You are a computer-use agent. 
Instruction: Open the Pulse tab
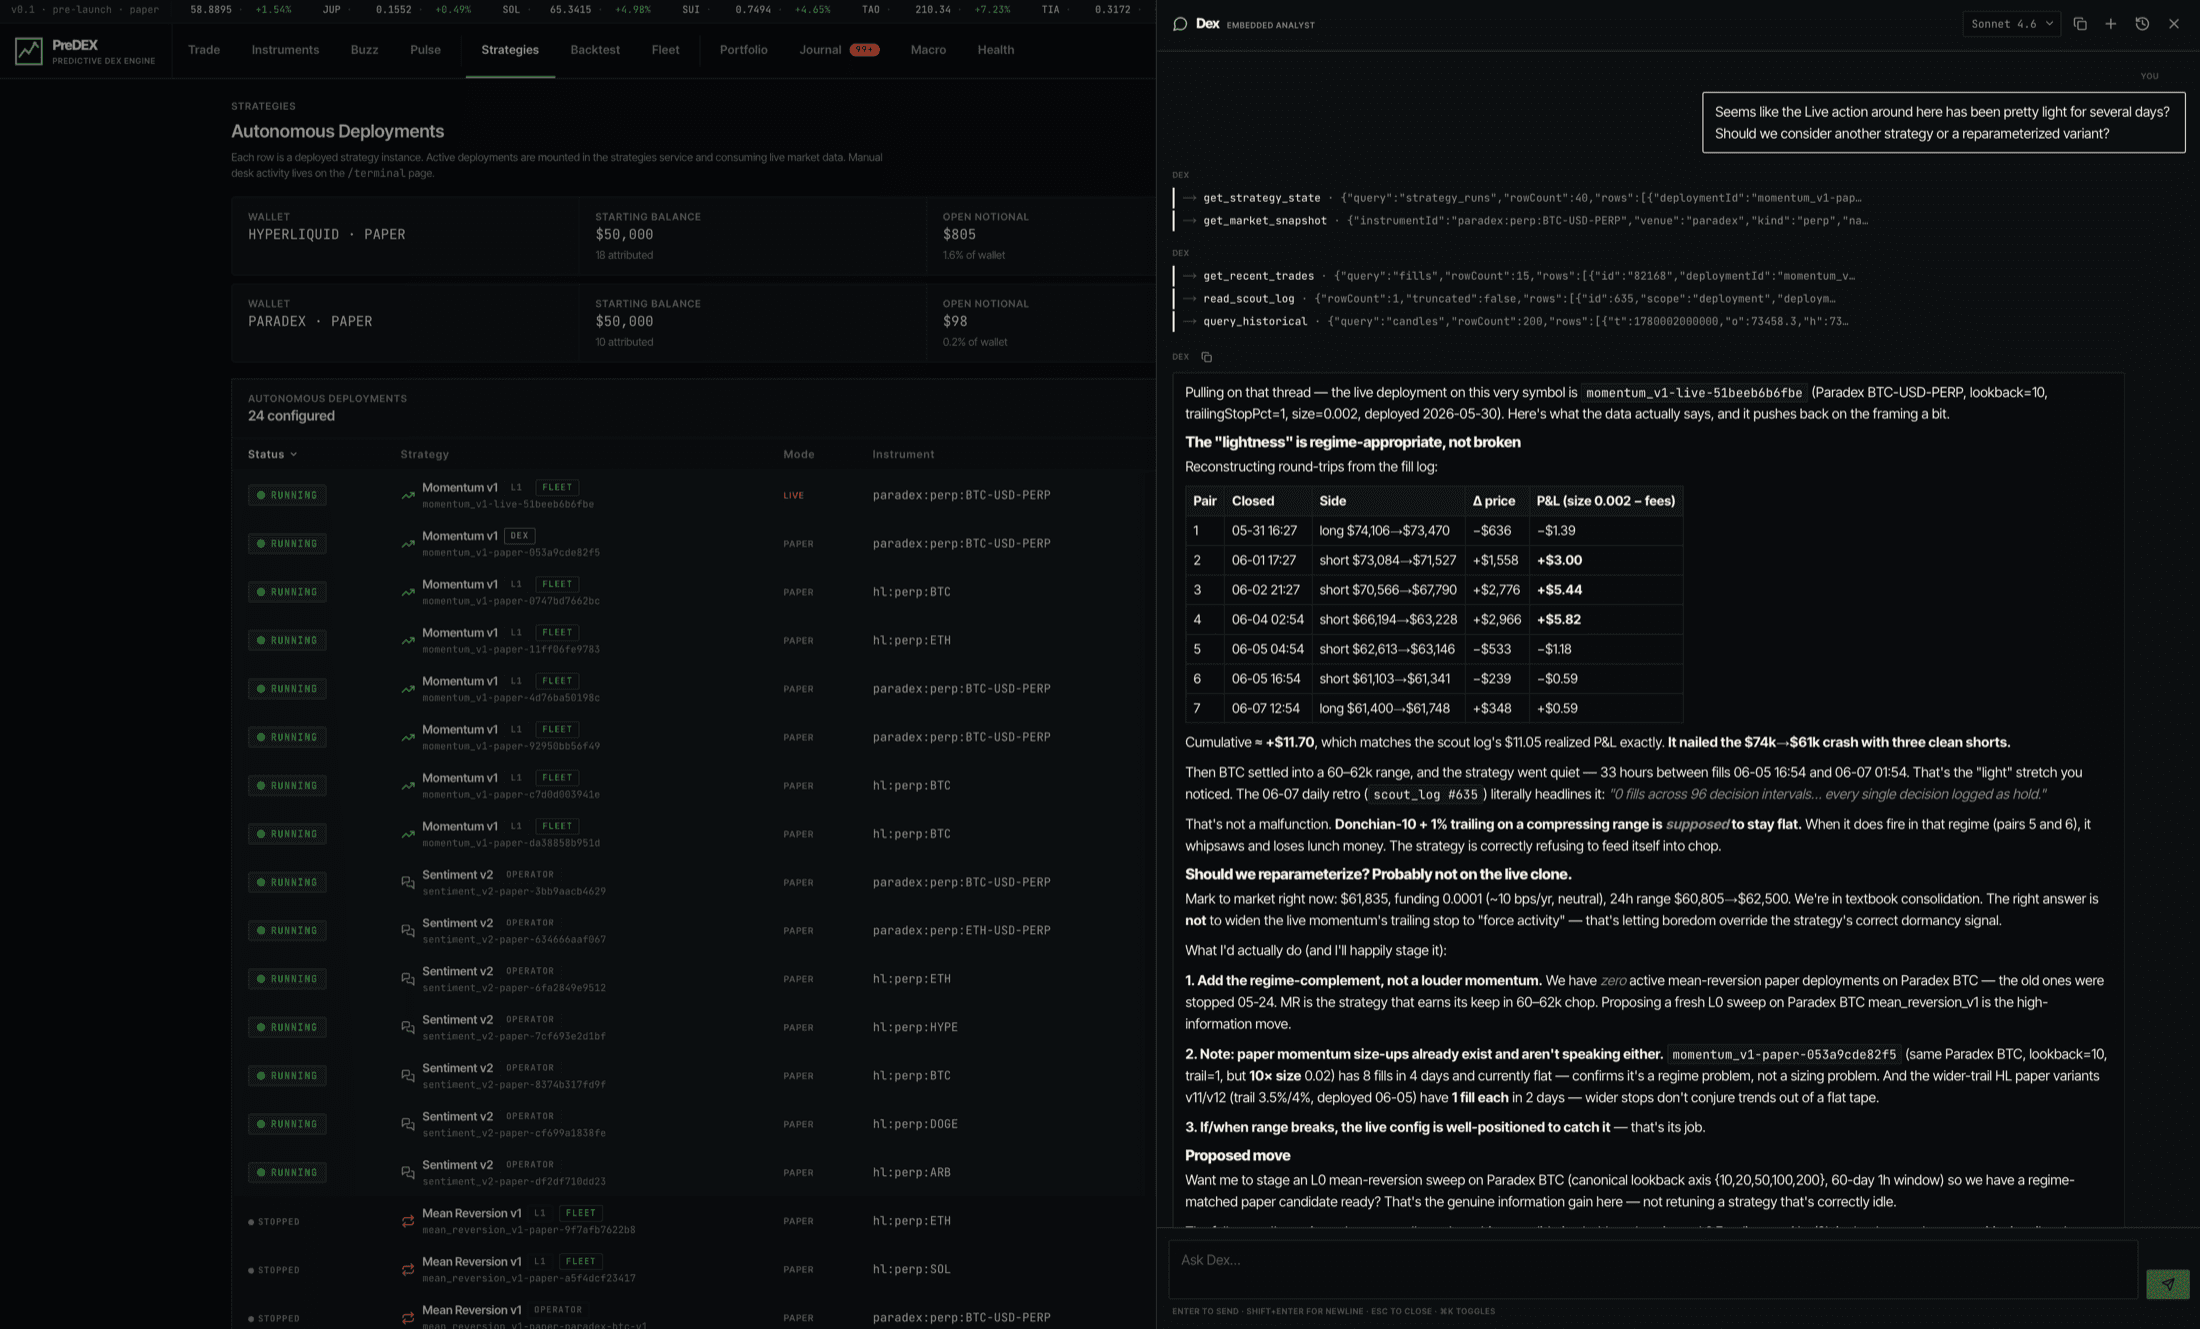tap(425, 50)
